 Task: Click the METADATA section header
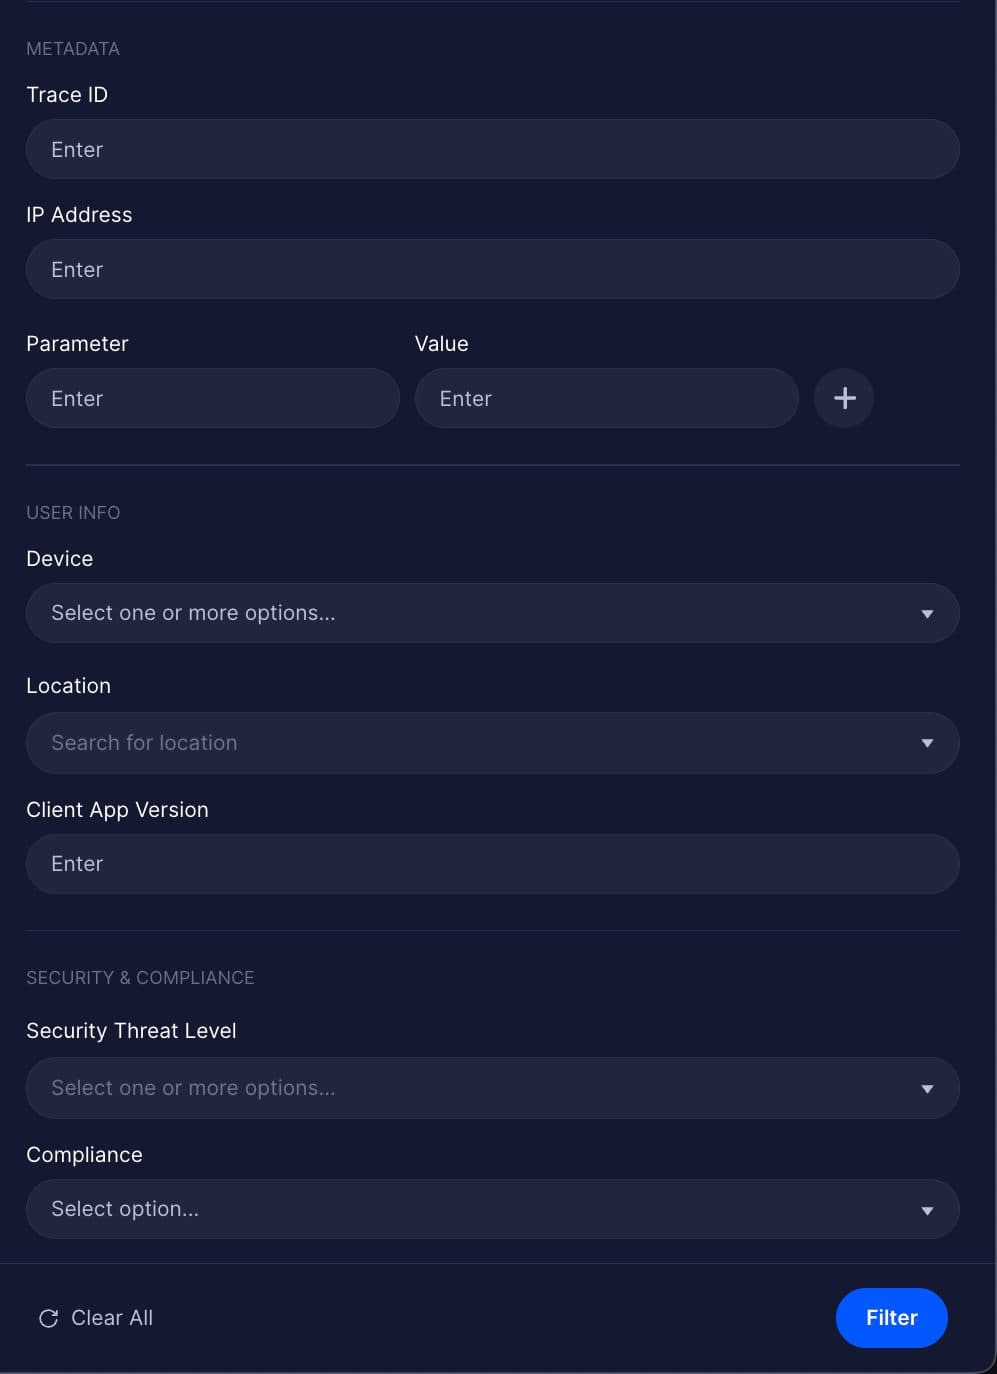[x=73, y=48]
